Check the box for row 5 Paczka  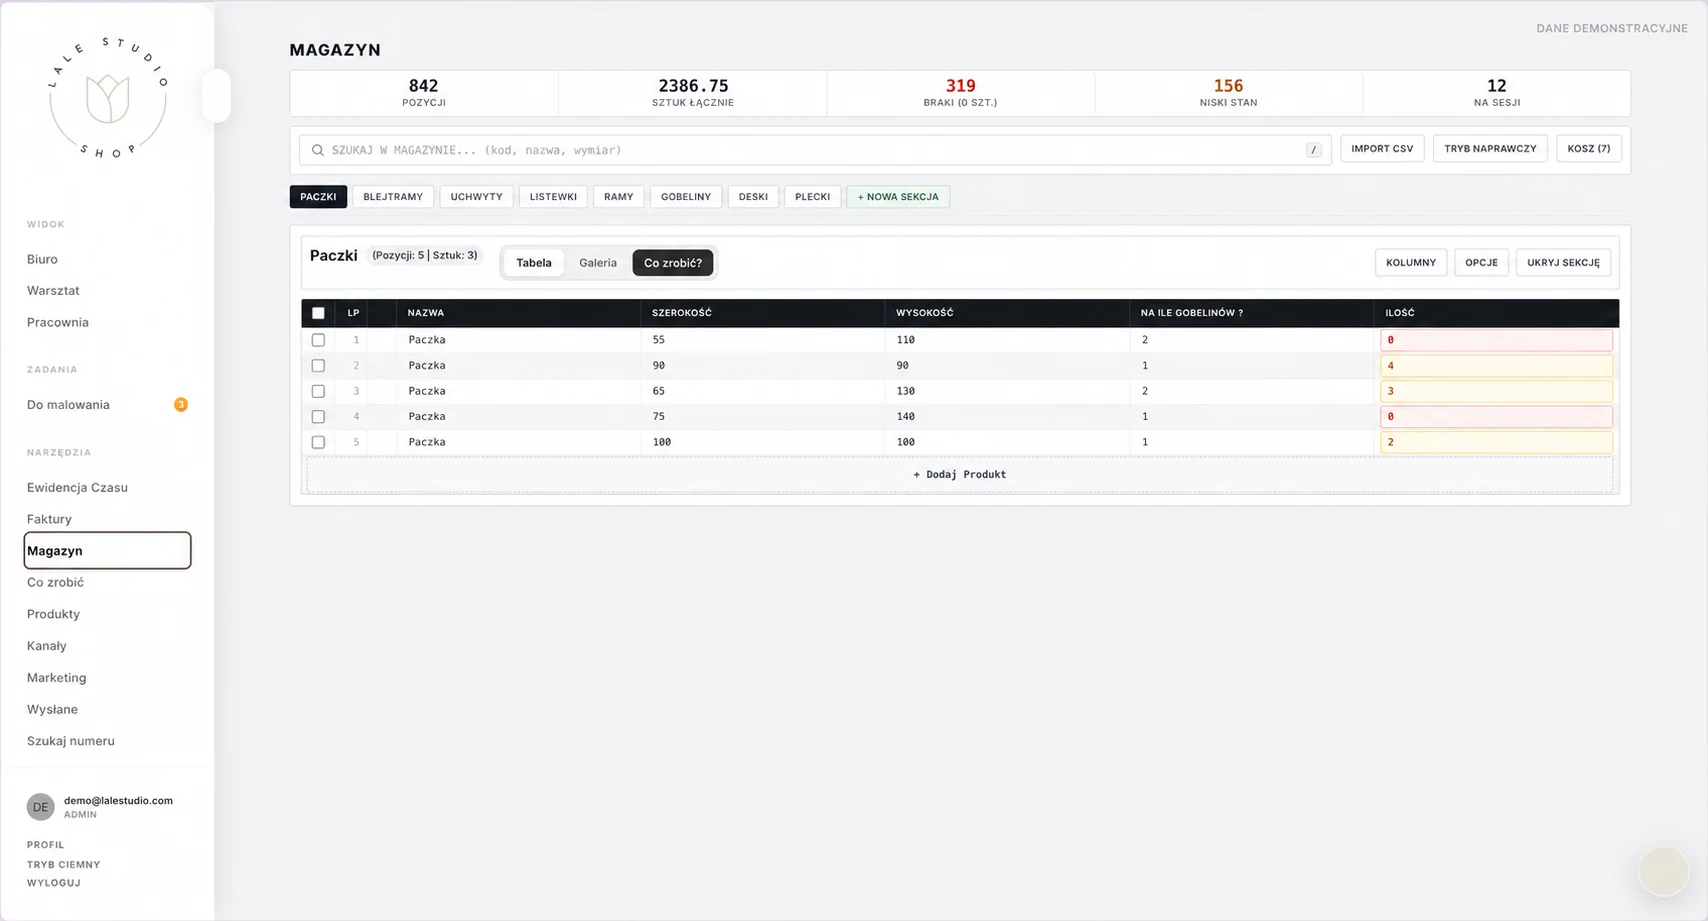pyautogui.click(x=318, y=442)
